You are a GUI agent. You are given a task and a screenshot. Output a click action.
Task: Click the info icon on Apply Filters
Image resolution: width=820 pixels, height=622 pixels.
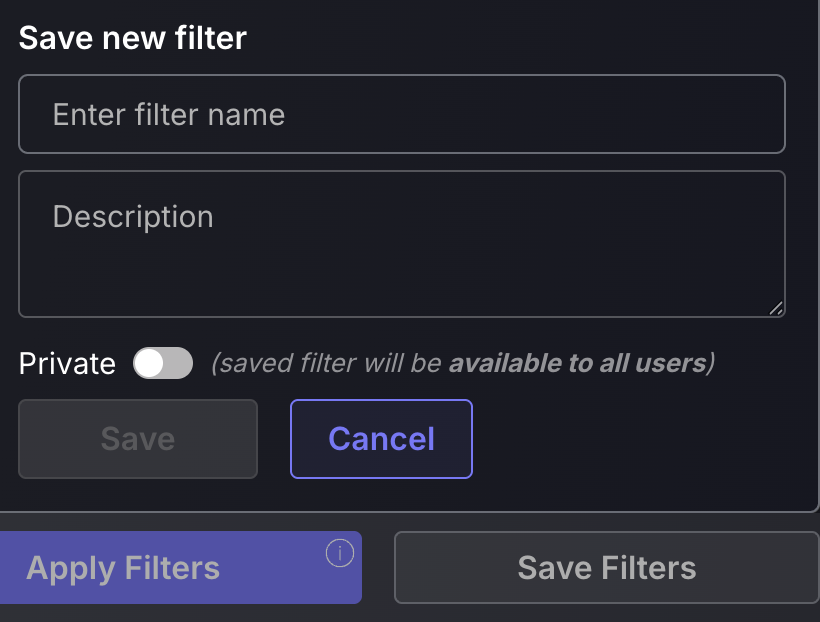coord(340,553)
